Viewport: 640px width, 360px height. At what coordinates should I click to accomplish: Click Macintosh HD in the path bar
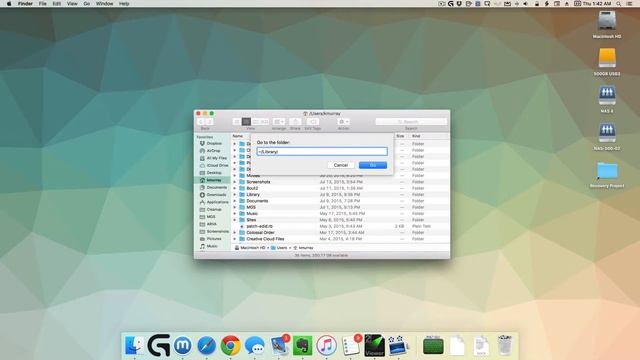click(x=250, y=248)
